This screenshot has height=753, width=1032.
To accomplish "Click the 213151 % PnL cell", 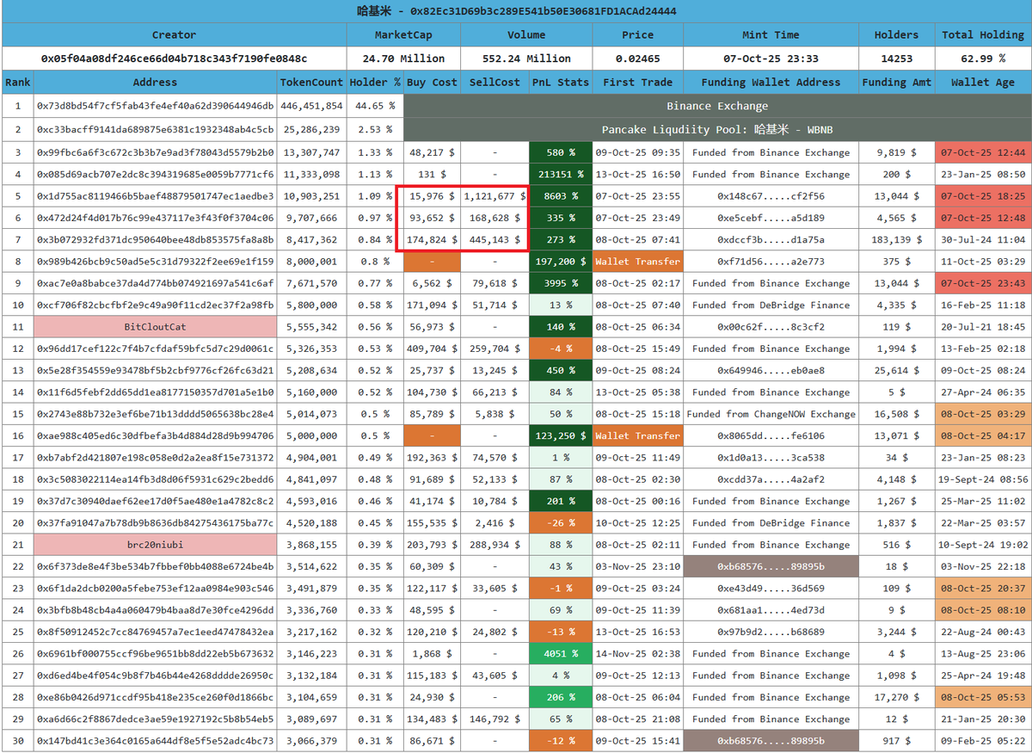I will pyautogui.click(x=559, y=174).
